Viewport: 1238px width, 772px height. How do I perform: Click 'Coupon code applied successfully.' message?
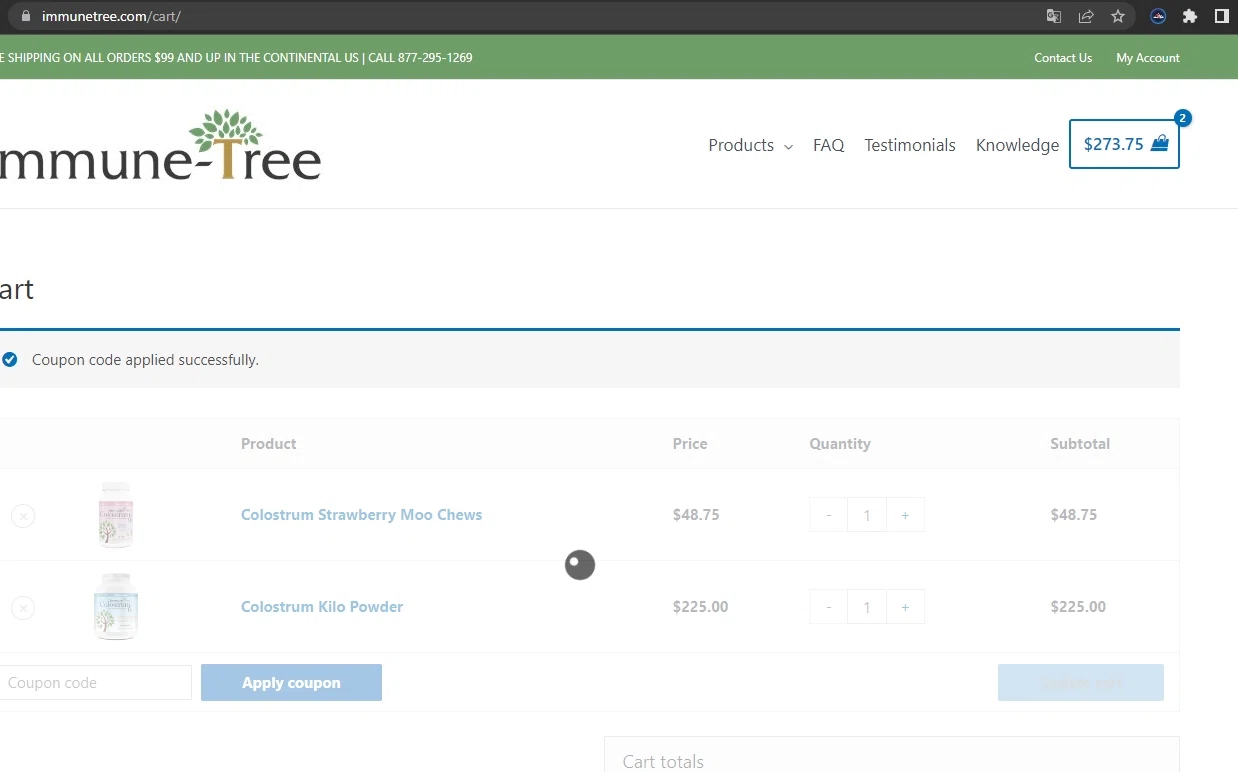tap(145, 360)
